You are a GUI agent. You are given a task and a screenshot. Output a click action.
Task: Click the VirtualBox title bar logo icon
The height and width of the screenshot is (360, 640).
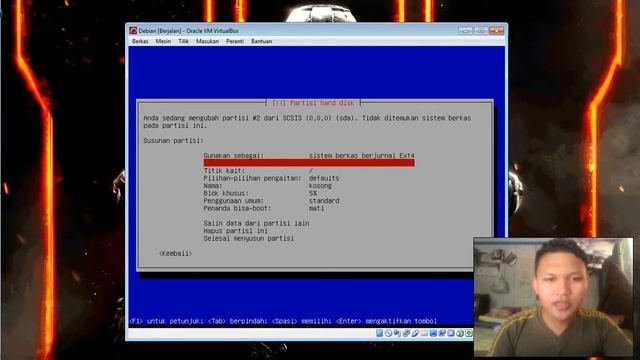(133, 31)
